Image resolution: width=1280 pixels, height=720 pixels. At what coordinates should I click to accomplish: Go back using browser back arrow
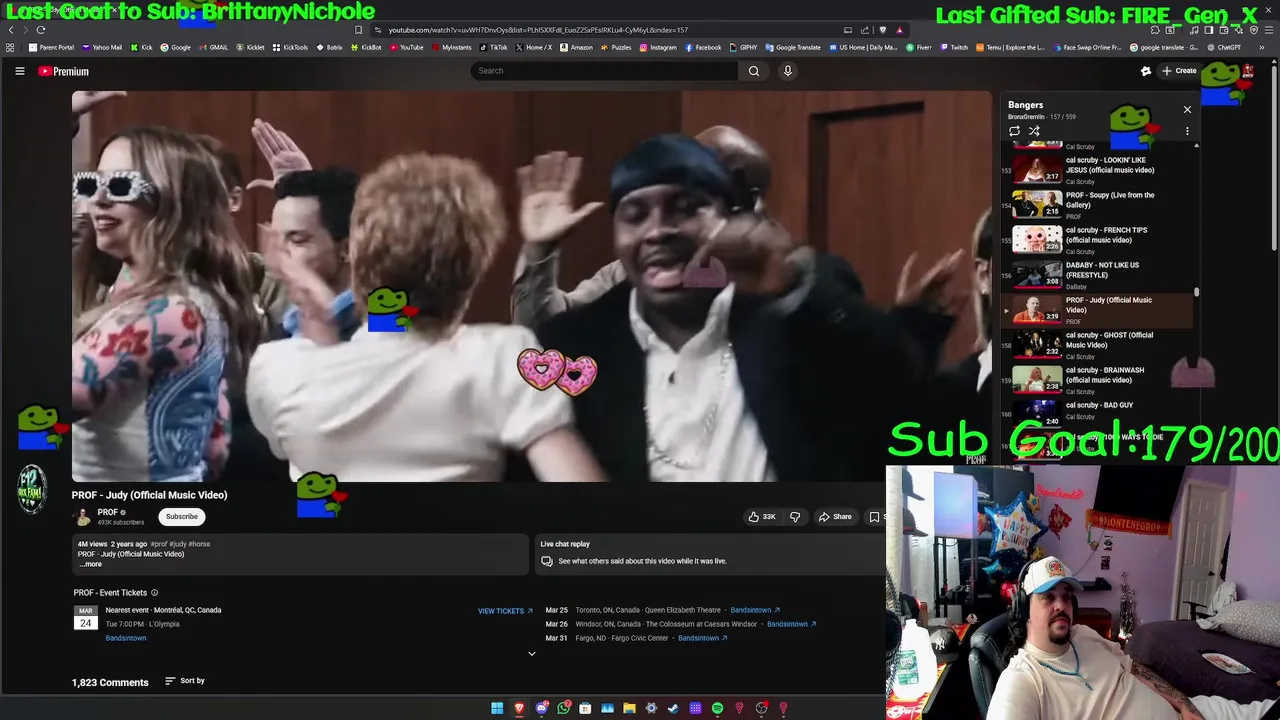11,30
